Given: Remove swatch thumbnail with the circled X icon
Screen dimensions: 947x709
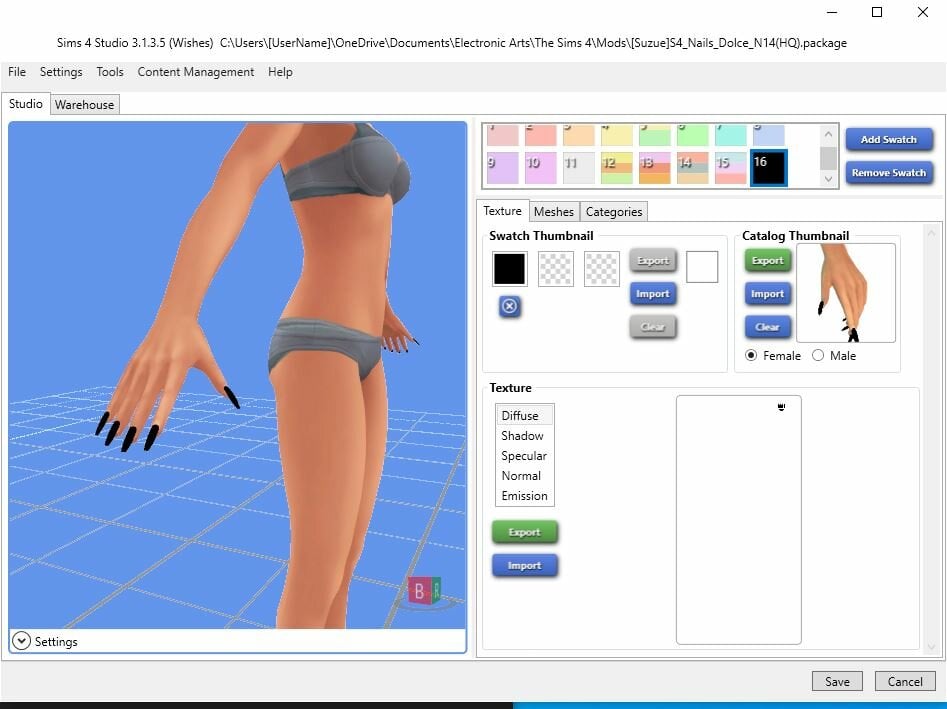Looking at the screenshot, I should [x=510, y=306].
